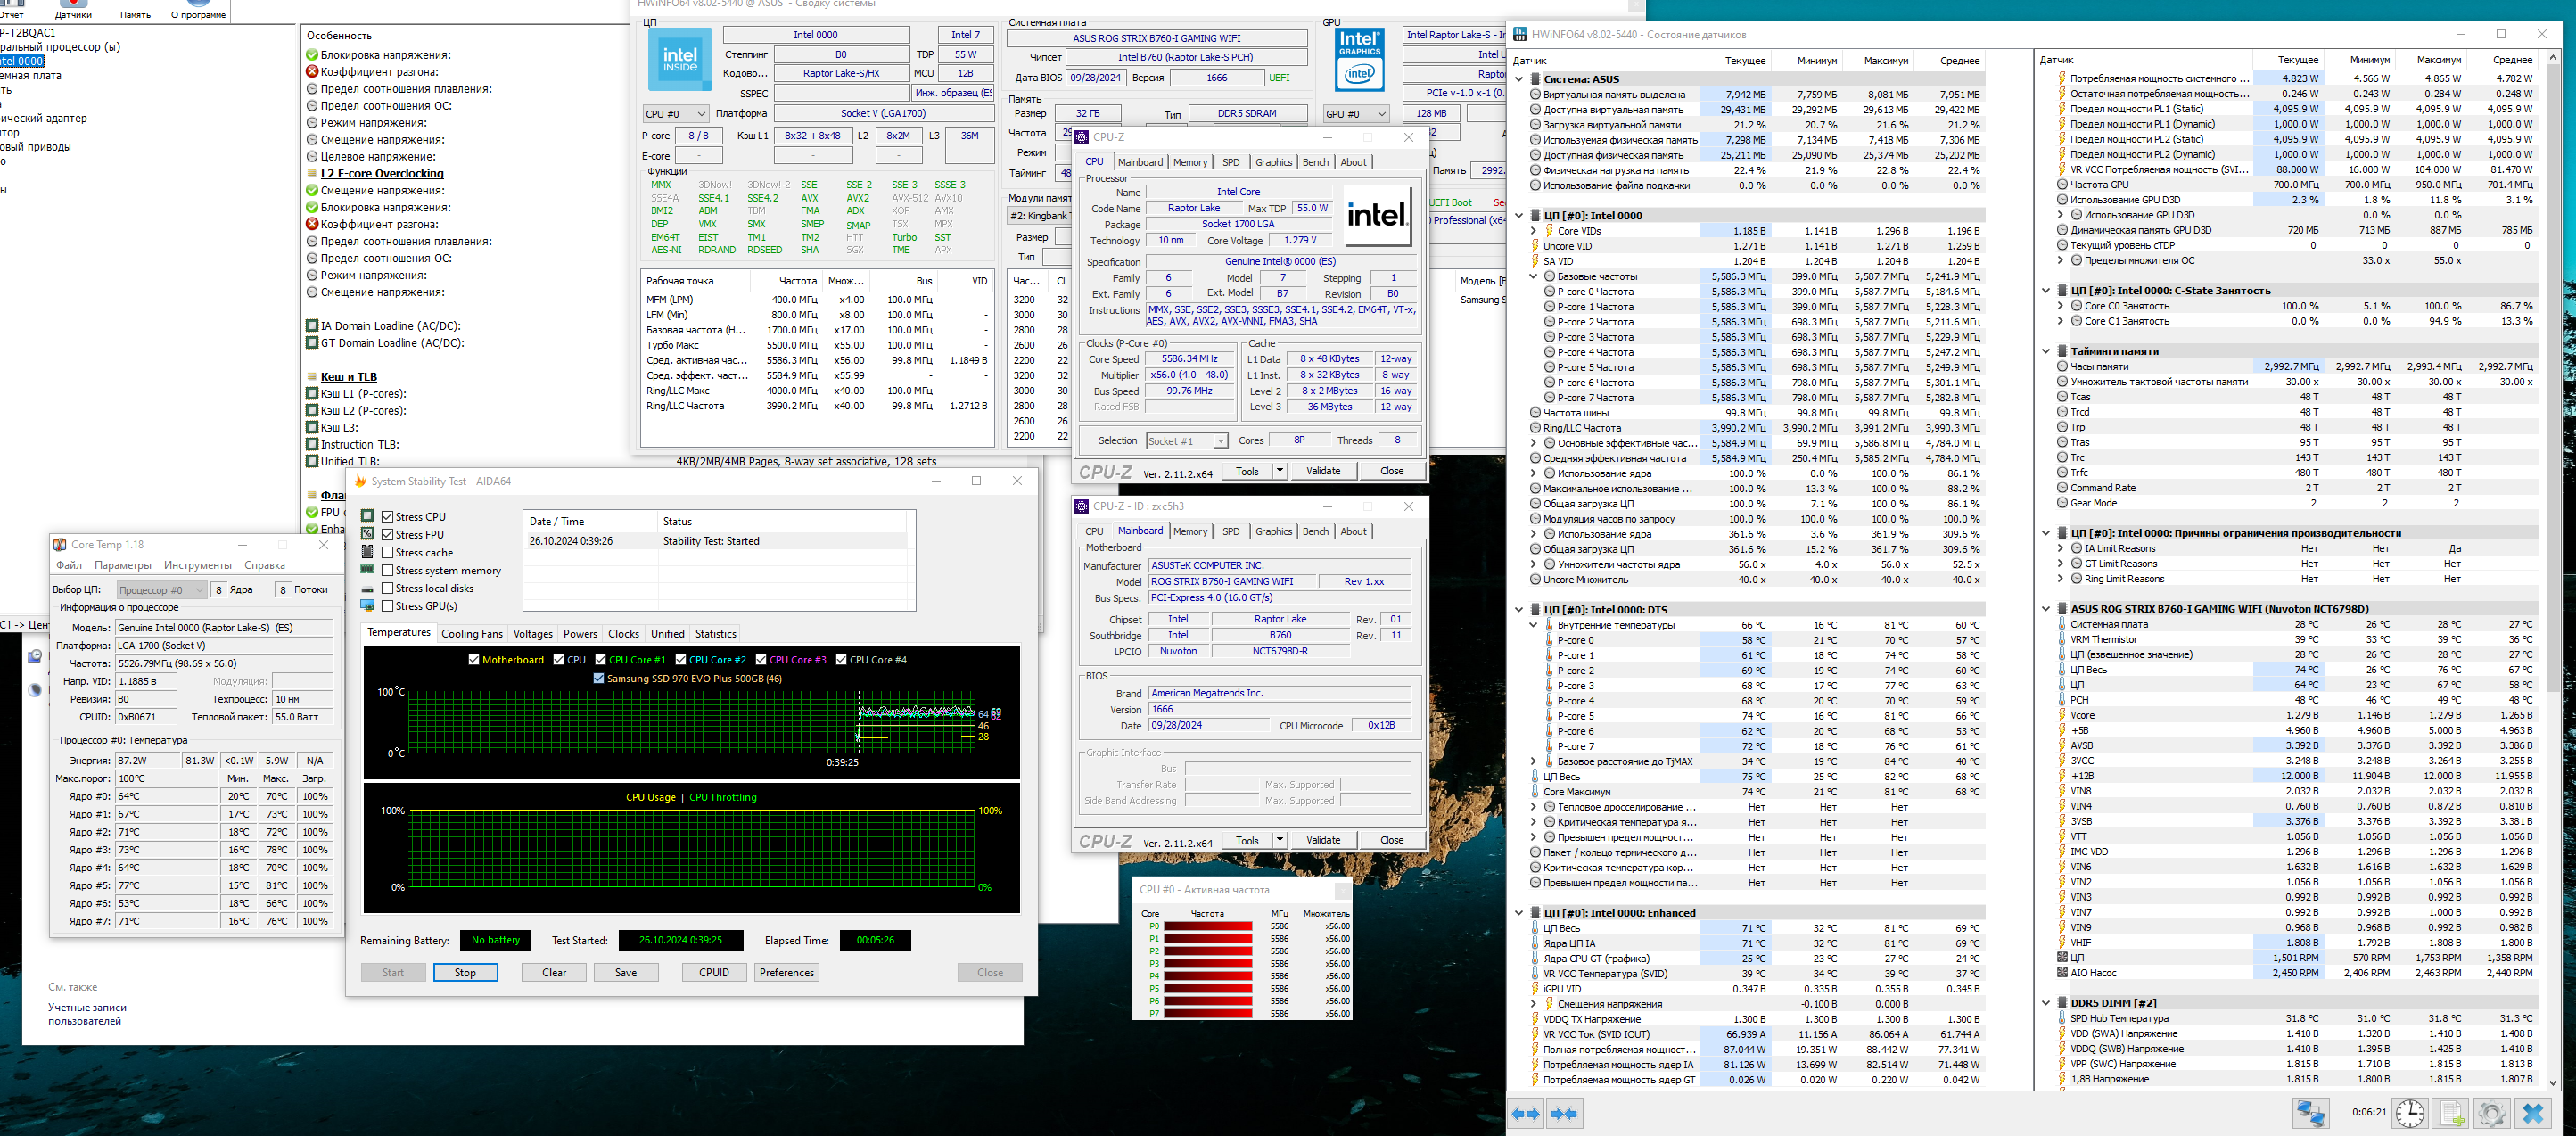This screenshot has width=2576, height=1136.
Task: Open the Инструменты menu in Core Temp
Action: click(x=198, y=565)
